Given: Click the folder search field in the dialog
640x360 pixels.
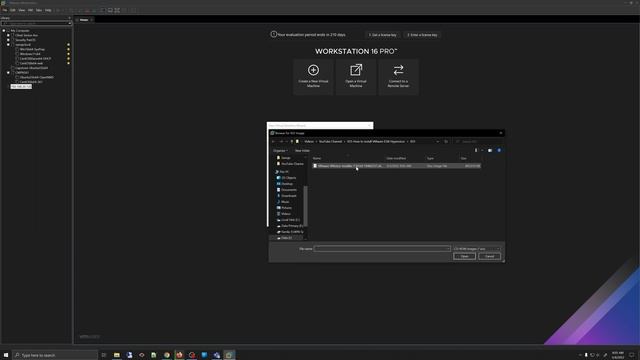Looking at the screenshot, I should (478, 142).
